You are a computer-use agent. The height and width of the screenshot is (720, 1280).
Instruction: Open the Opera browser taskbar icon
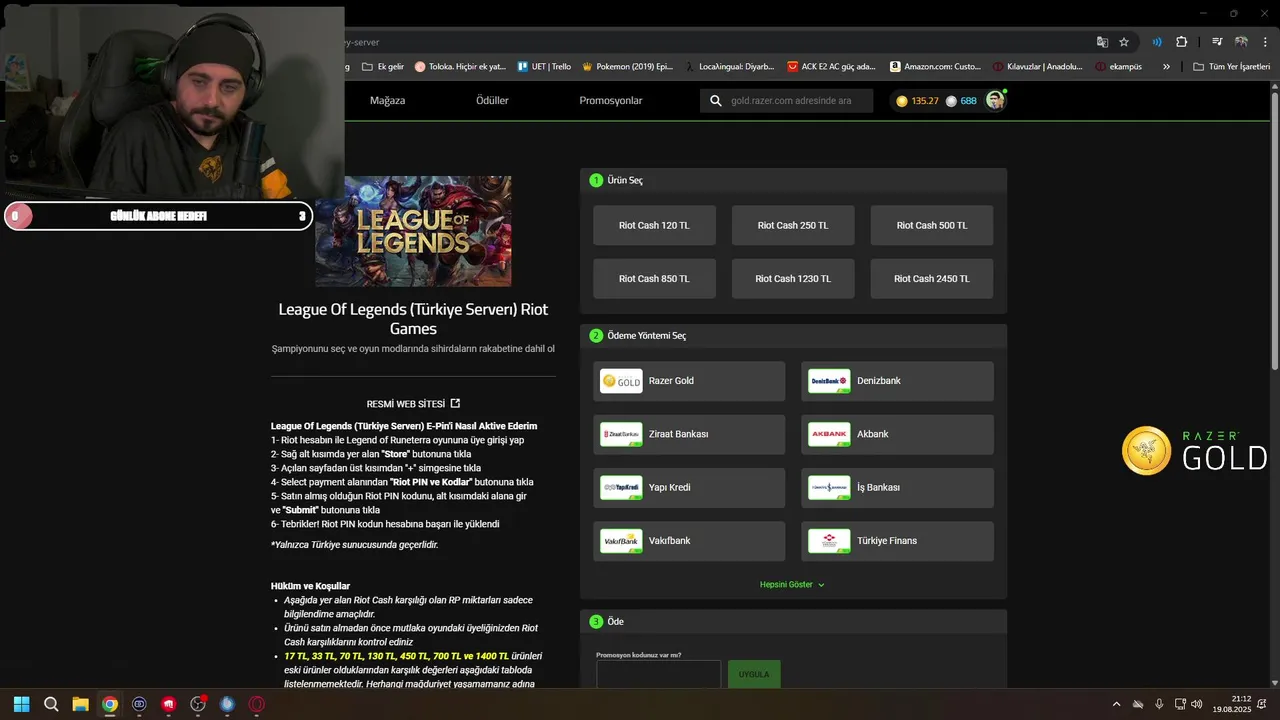257,704
